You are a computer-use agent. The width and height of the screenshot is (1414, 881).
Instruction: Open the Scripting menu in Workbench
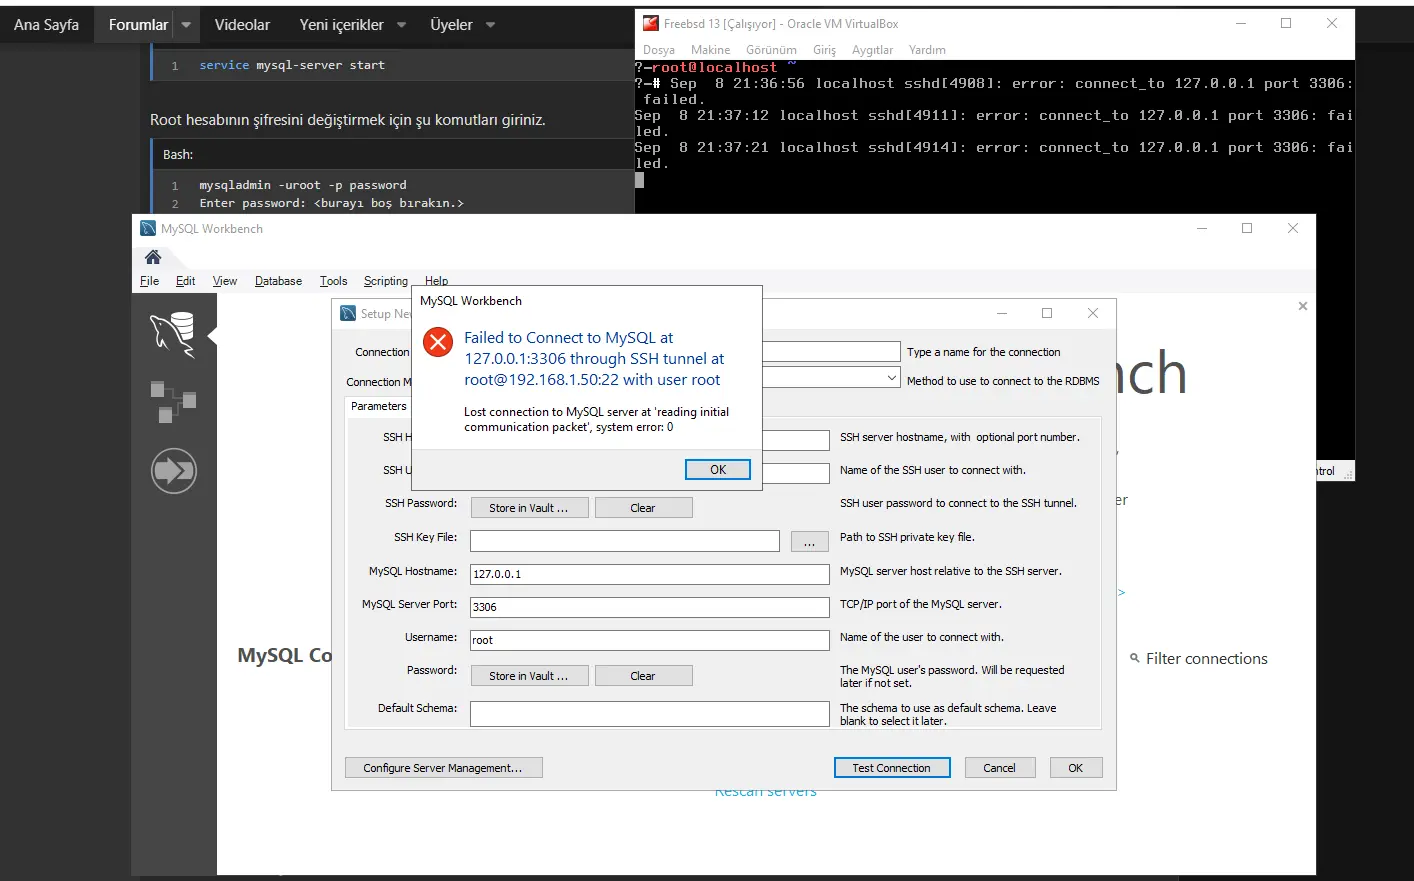pos(385,281)
